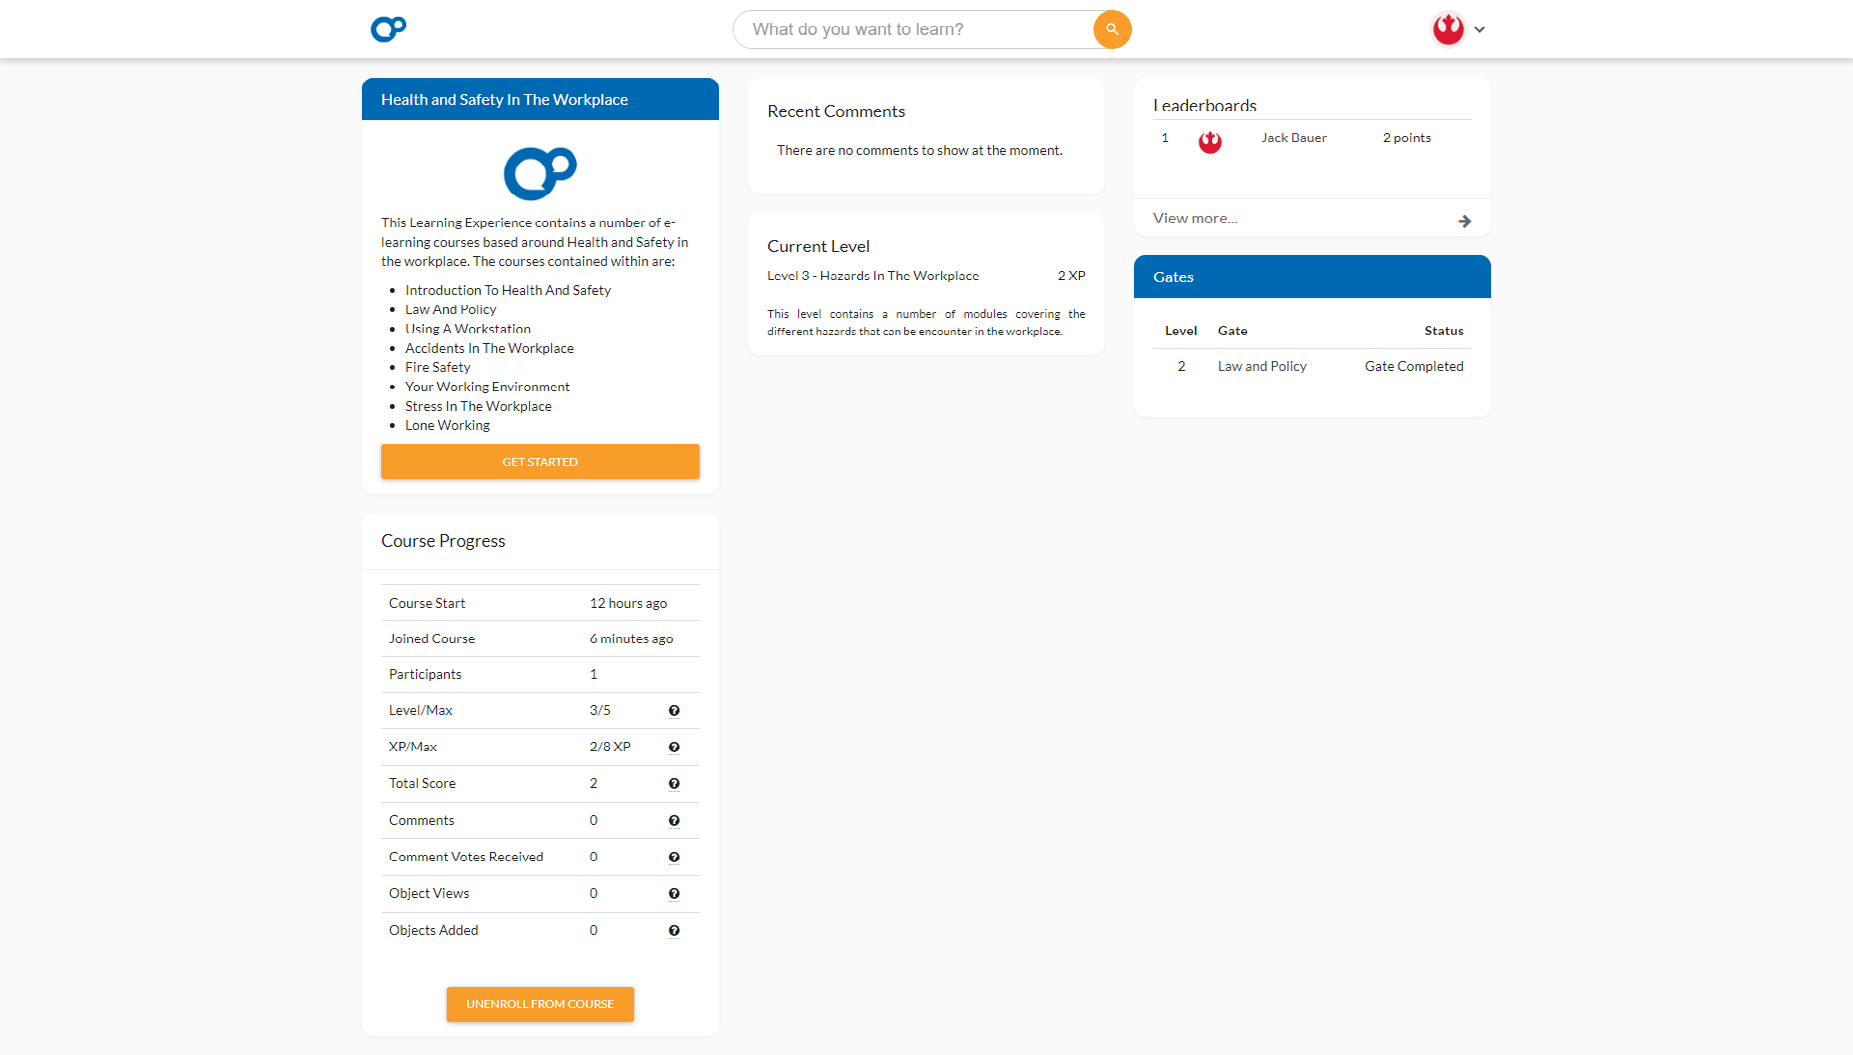Click Jack Dauer's leaderboard avatar
Image resolution: width=1853 pixels, height=1055 pixels.
tap(1210, 141)
